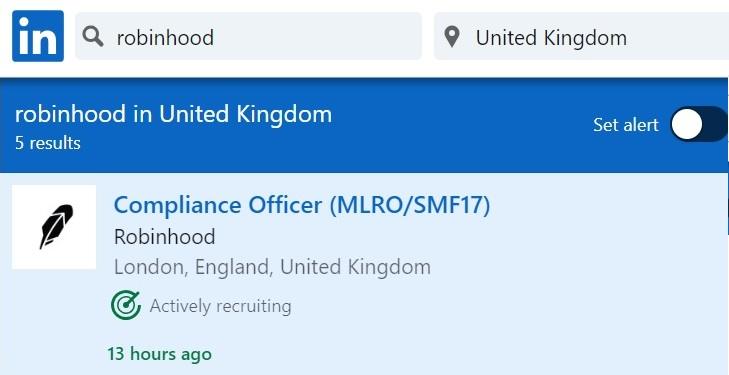Enable the Set alert switch
Image resolution: width=729 pixels, height=375 pixels.
(699, 124)
